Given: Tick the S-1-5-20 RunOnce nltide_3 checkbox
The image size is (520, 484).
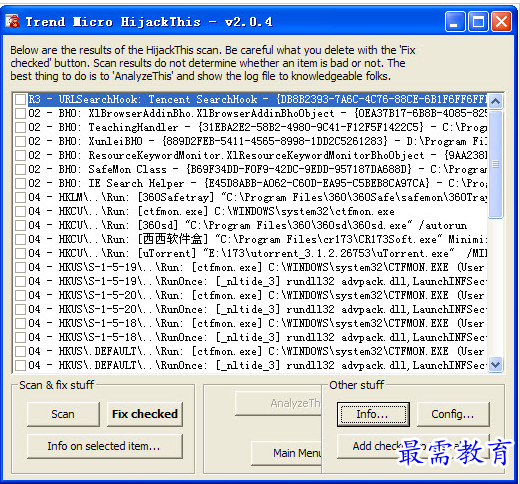Looking at the screenshot, I should tap(21, 309).
